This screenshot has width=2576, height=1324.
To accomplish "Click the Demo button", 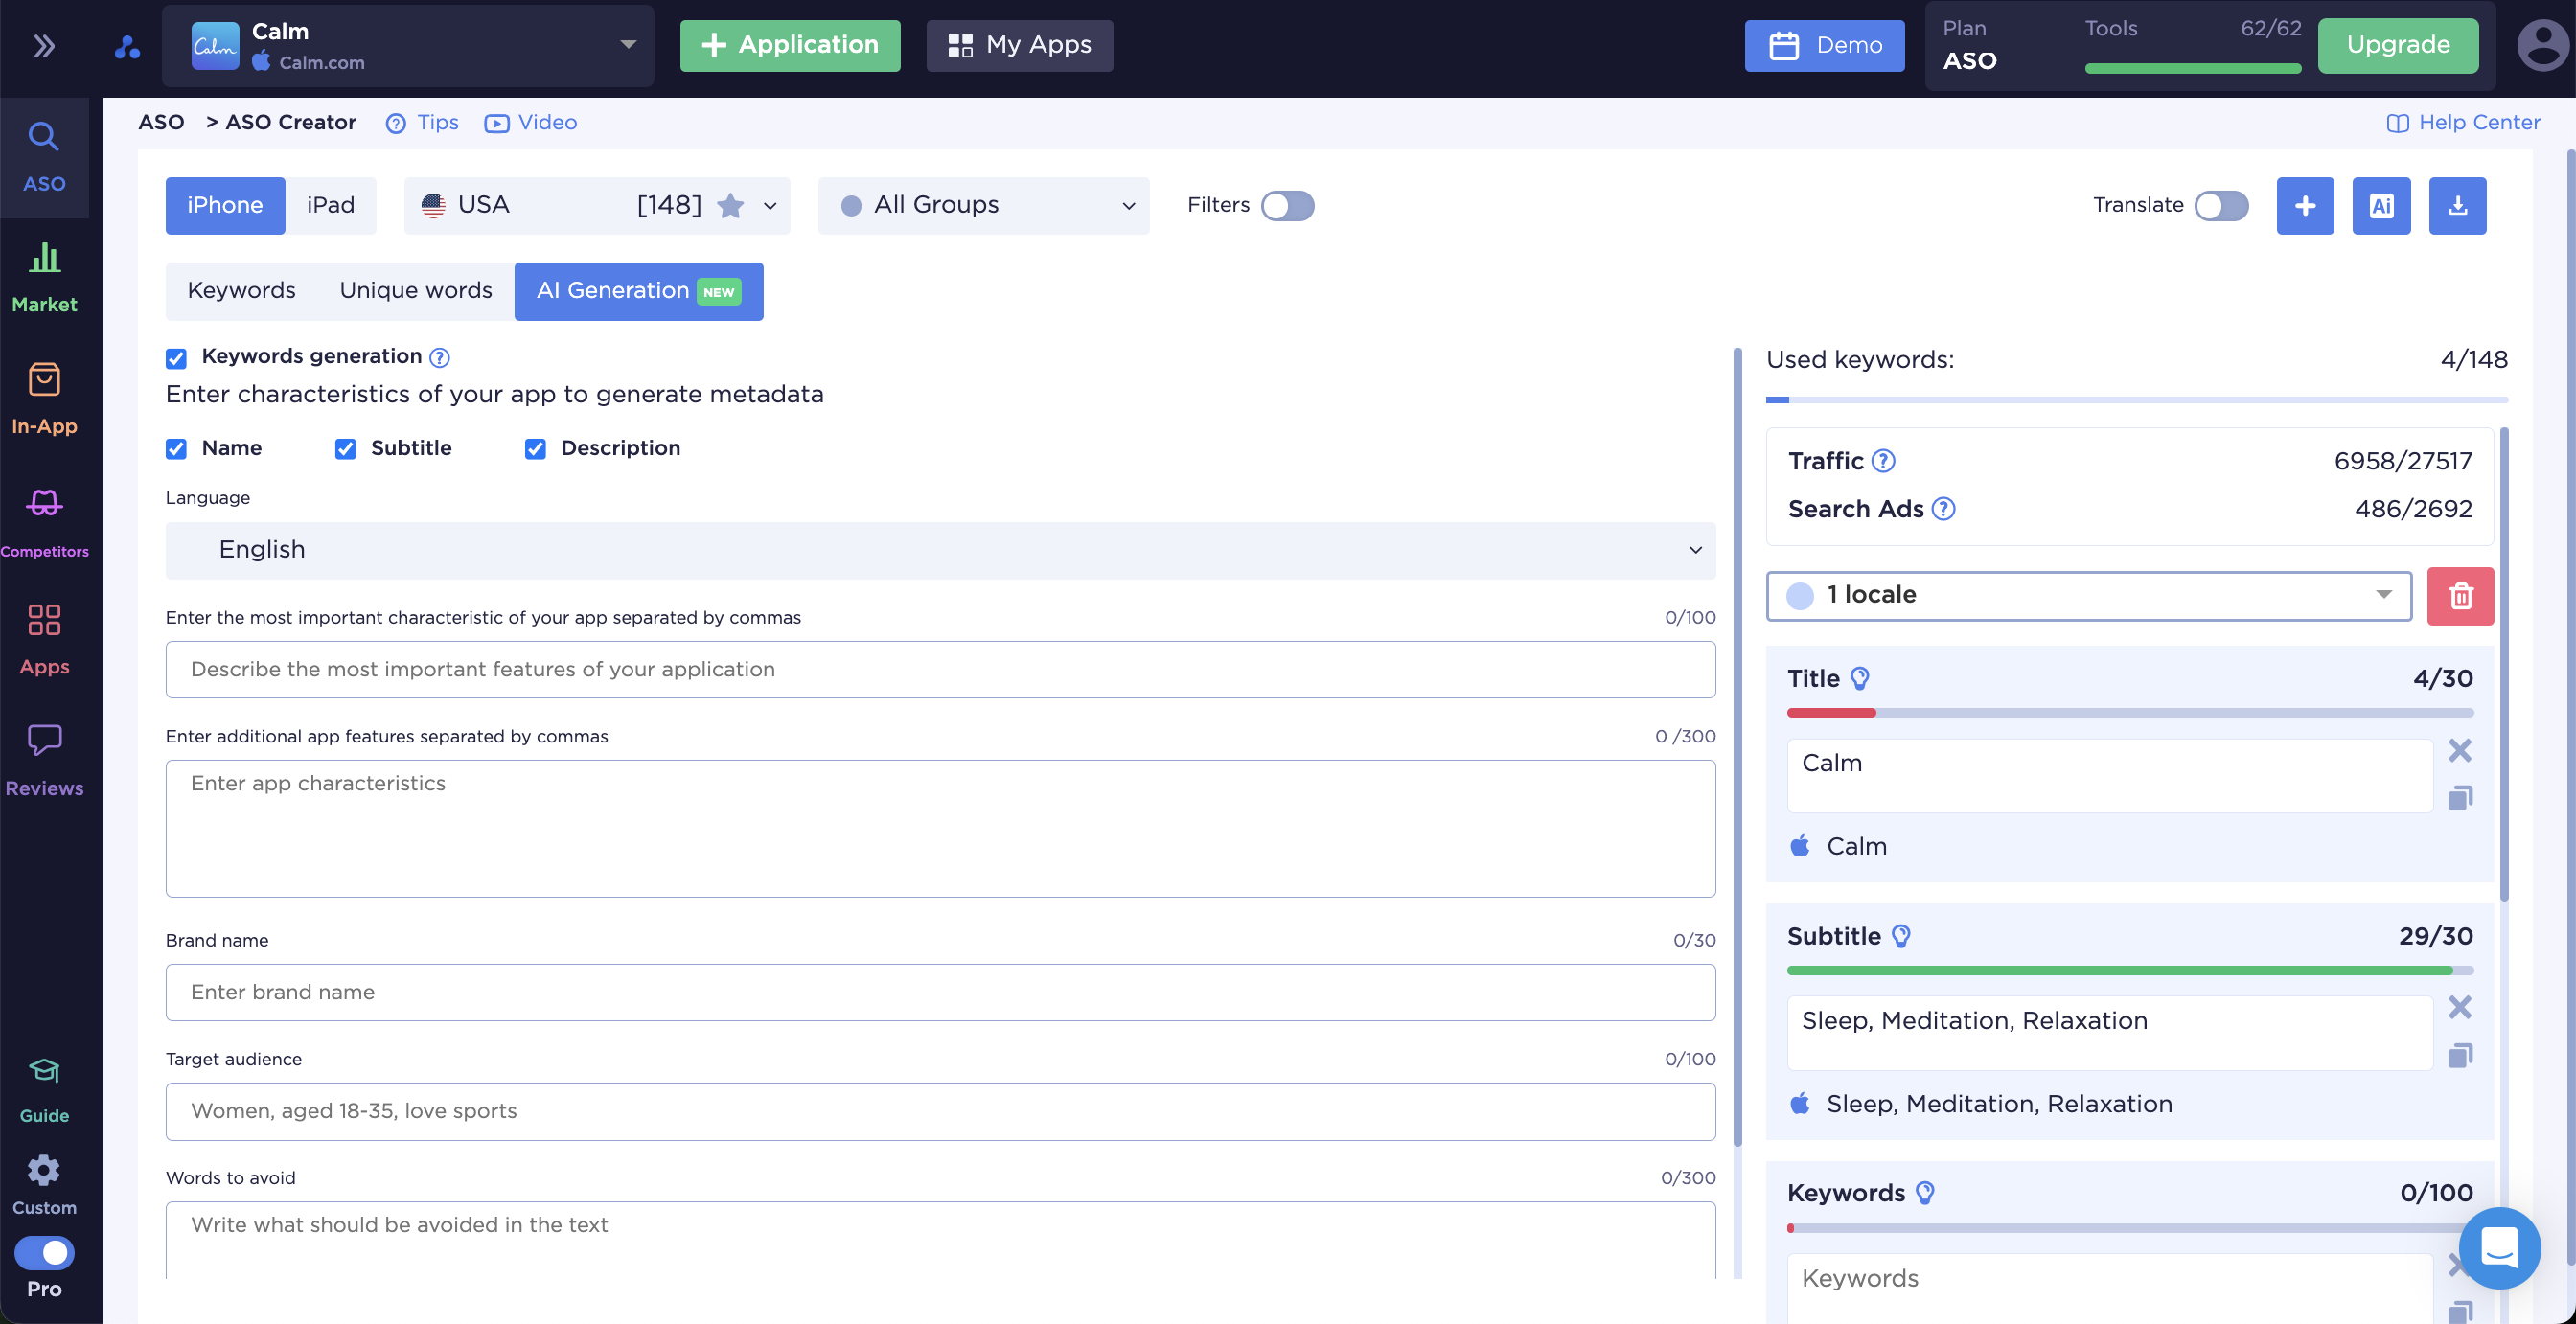I will click(x=1825, y=46).
